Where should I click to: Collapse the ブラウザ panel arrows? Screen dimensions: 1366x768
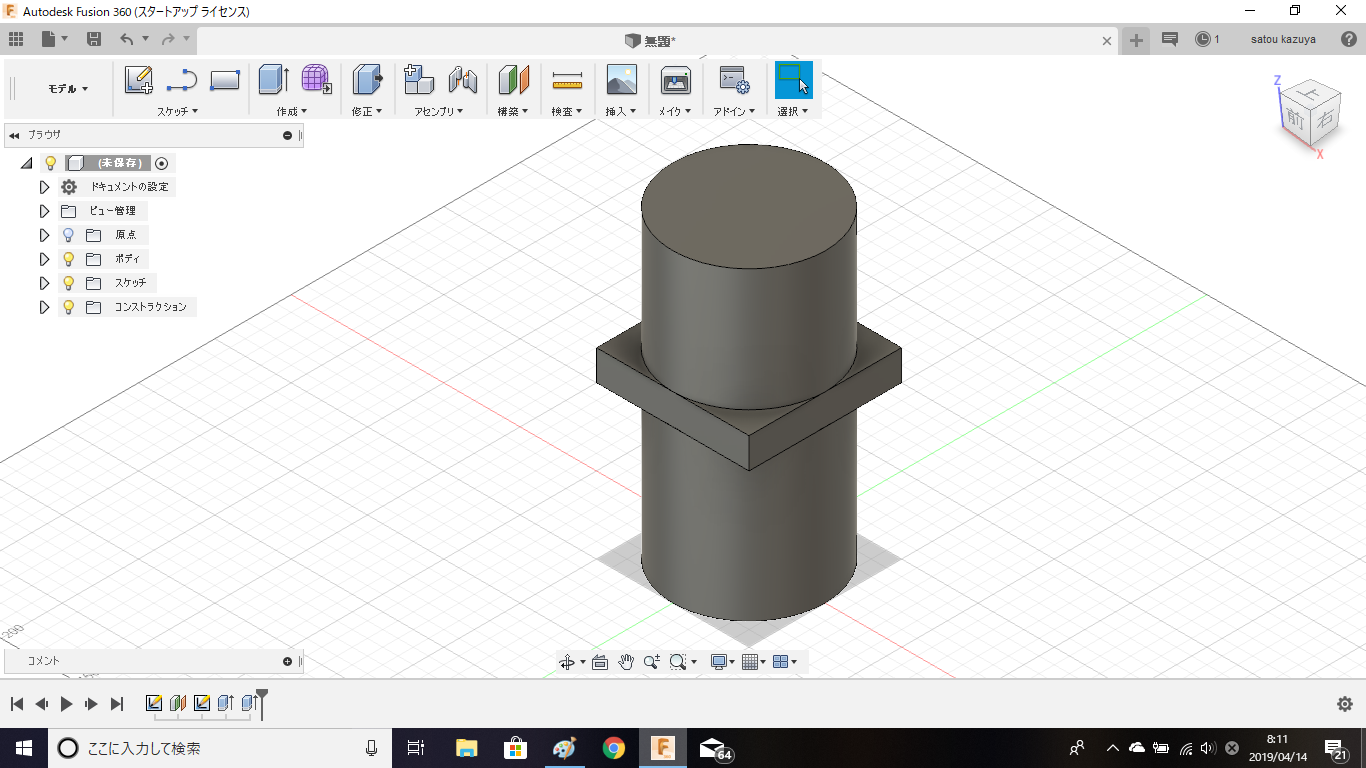click(x=14, y=135)
